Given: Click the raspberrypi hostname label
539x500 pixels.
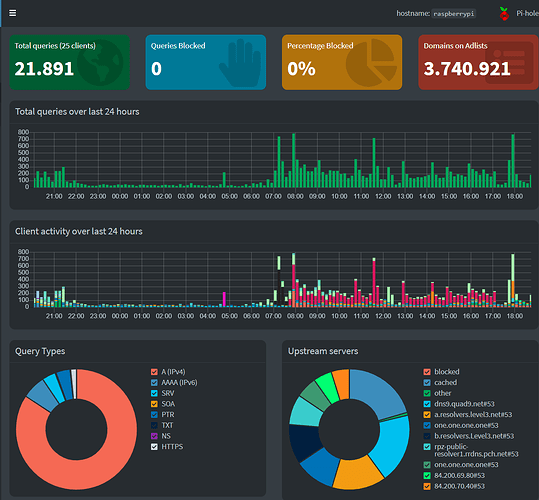Looking at the screenshot, I should tap(454, 14).
